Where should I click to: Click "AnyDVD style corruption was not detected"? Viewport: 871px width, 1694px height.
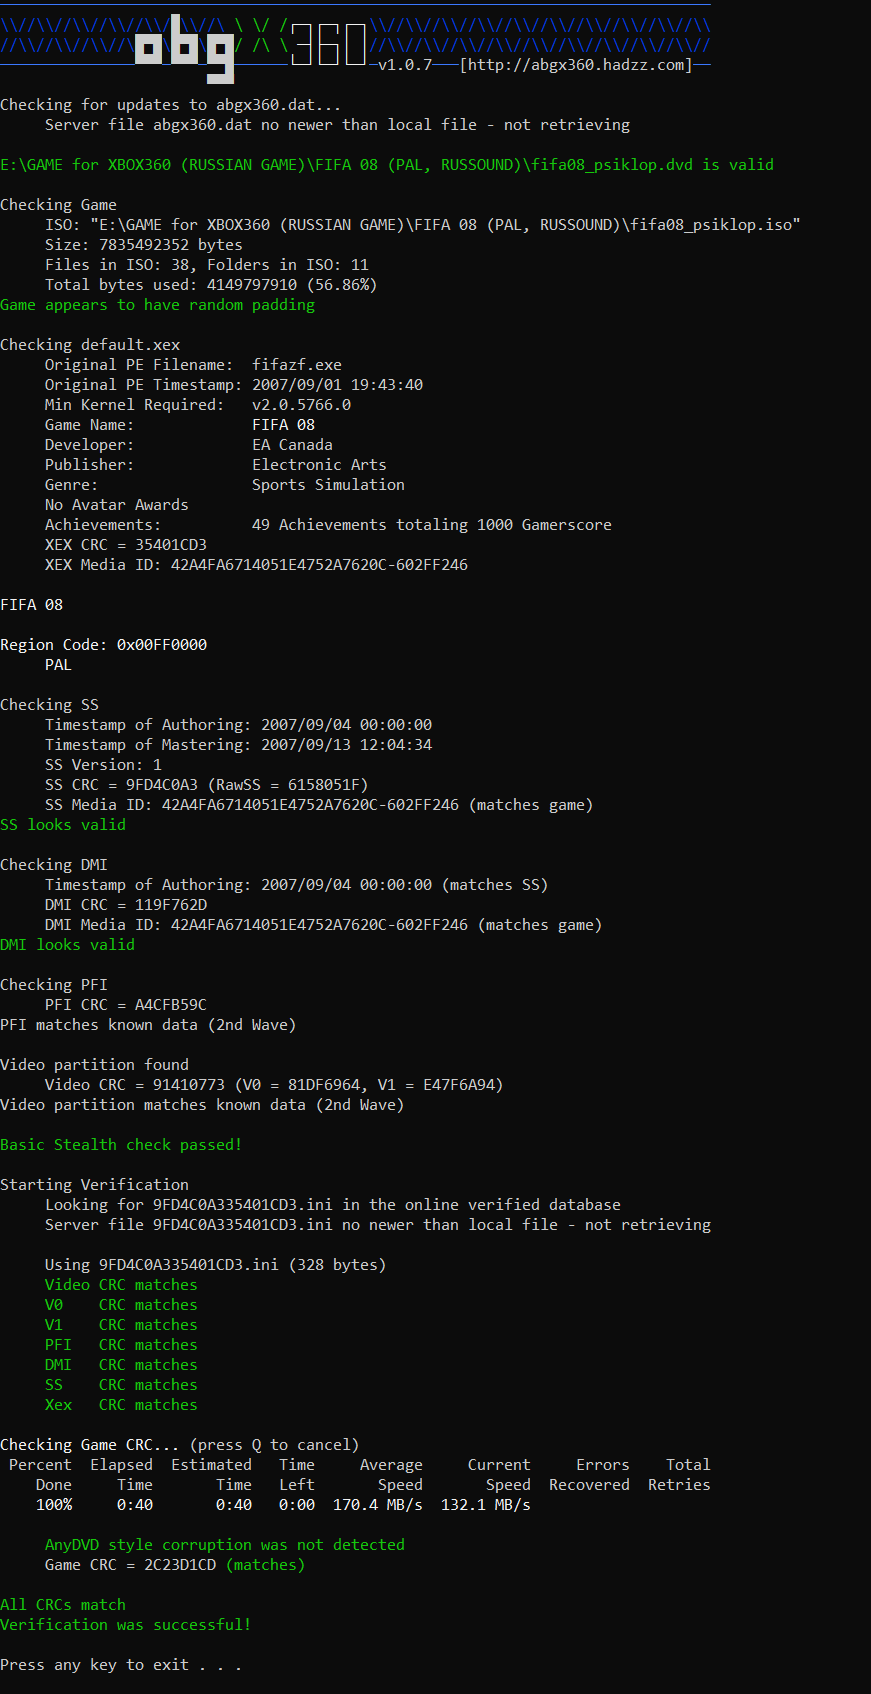pyautogui.click(x=225, y=1545)
